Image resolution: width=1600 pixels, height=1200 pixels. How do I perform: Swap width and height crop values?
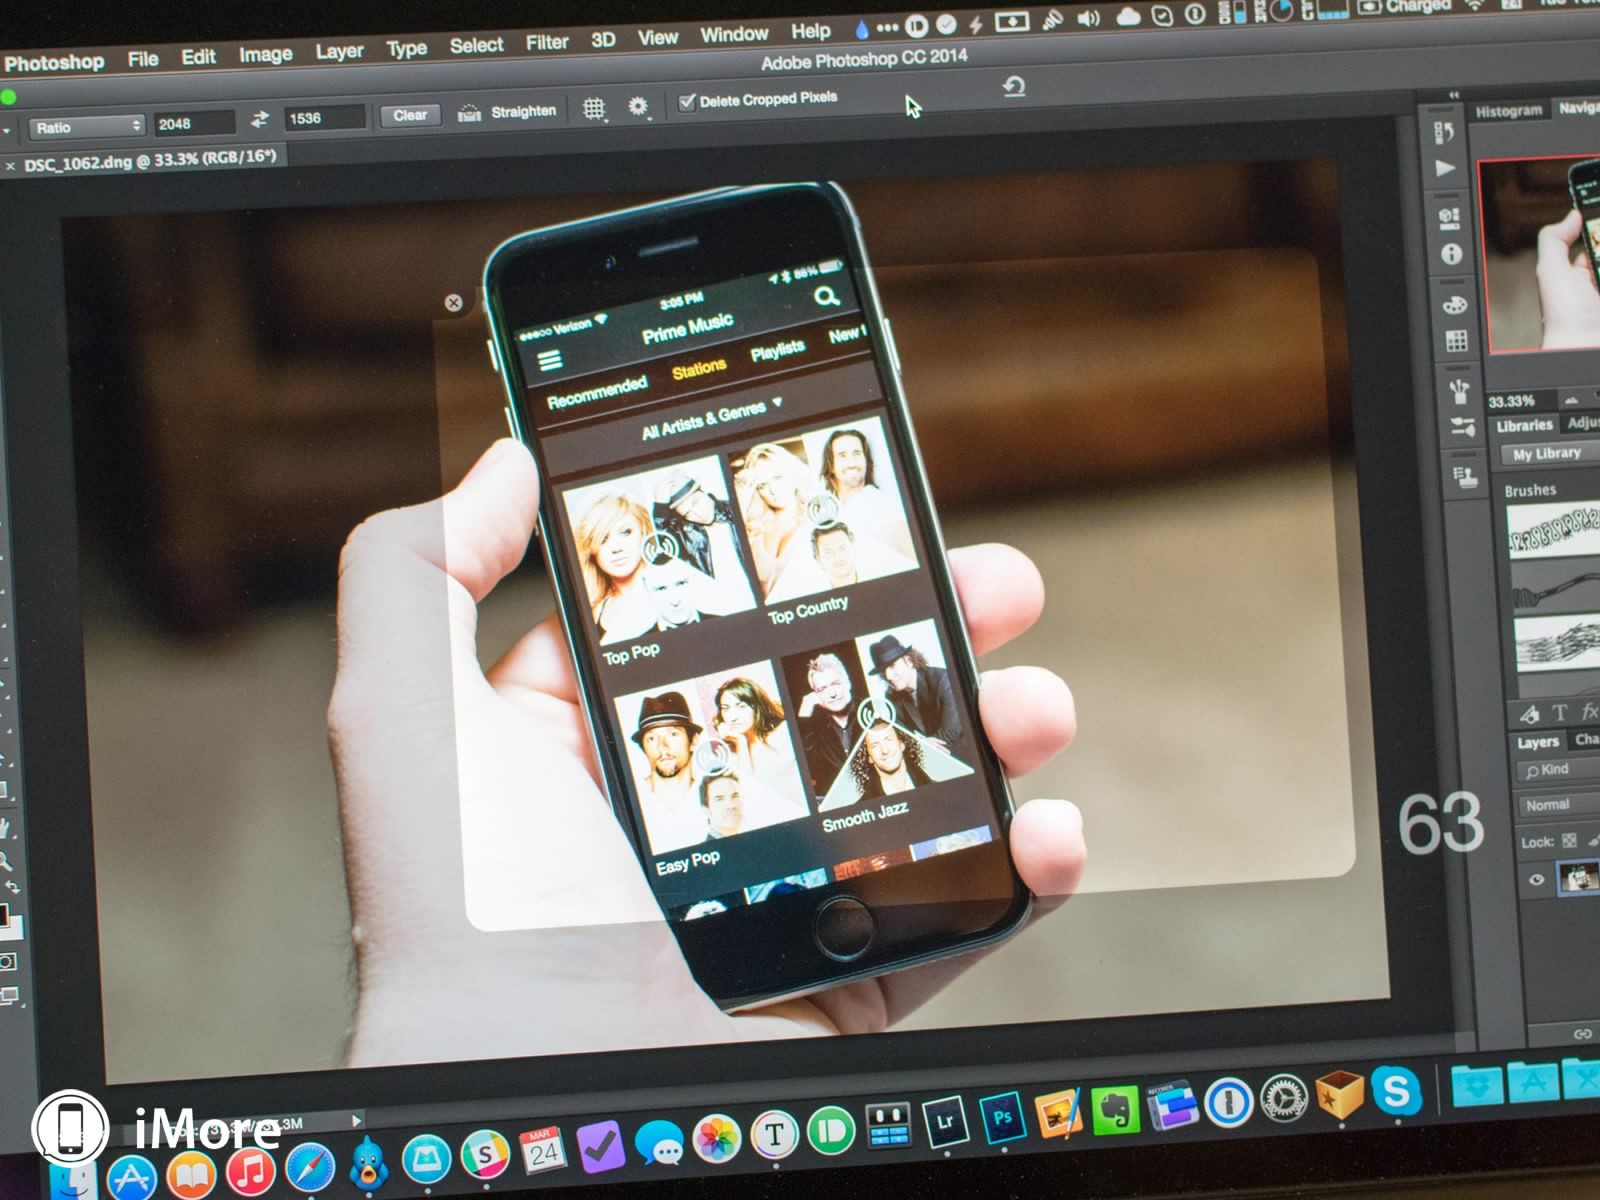click(260, 120)
